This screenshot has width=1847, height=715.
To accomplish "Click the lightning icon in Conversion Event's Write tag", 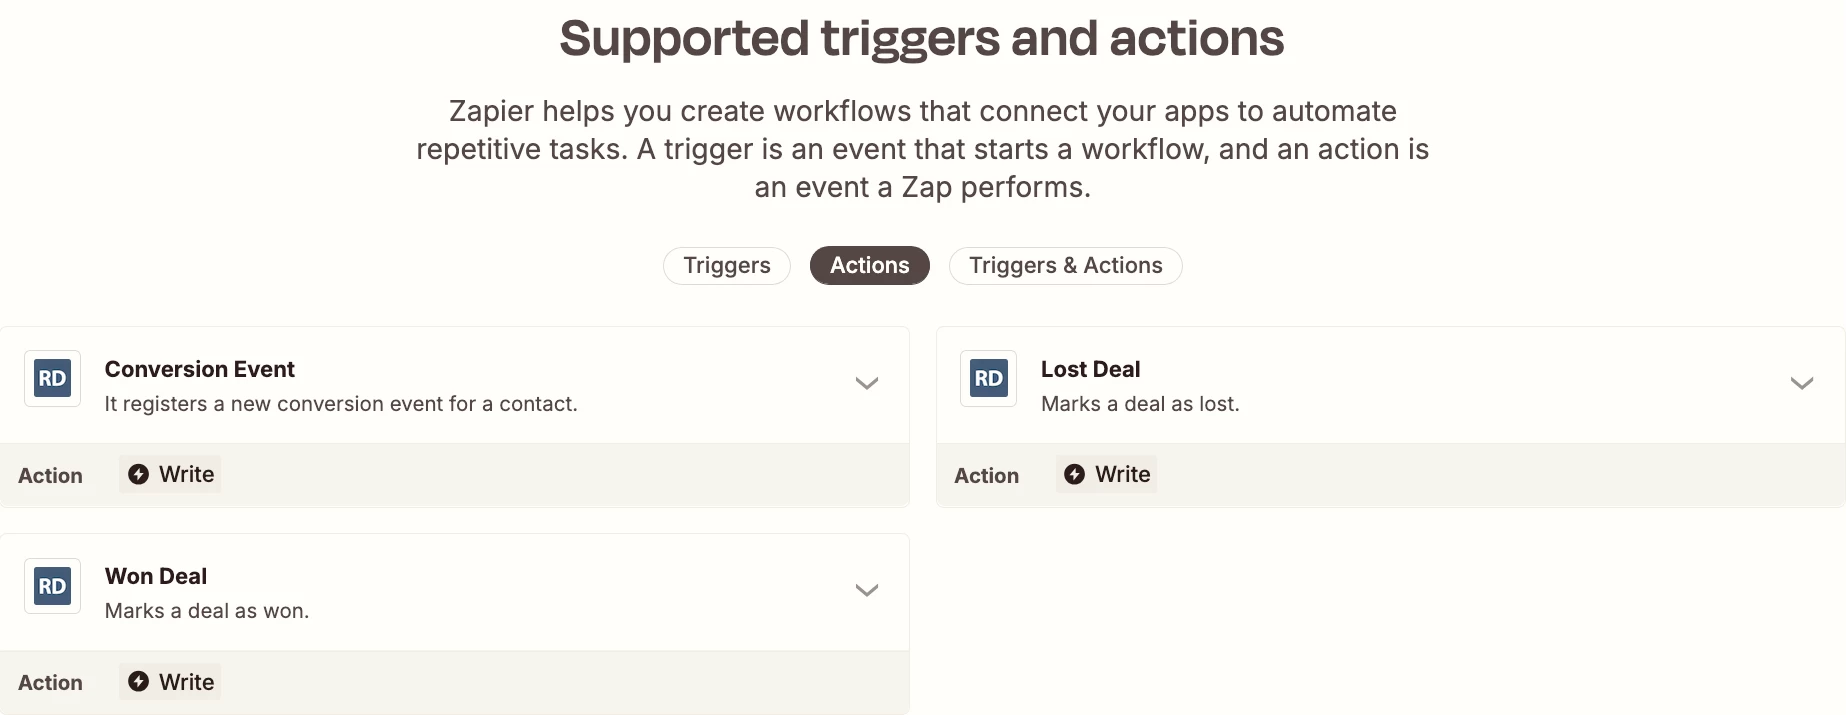I will point(139,474).
